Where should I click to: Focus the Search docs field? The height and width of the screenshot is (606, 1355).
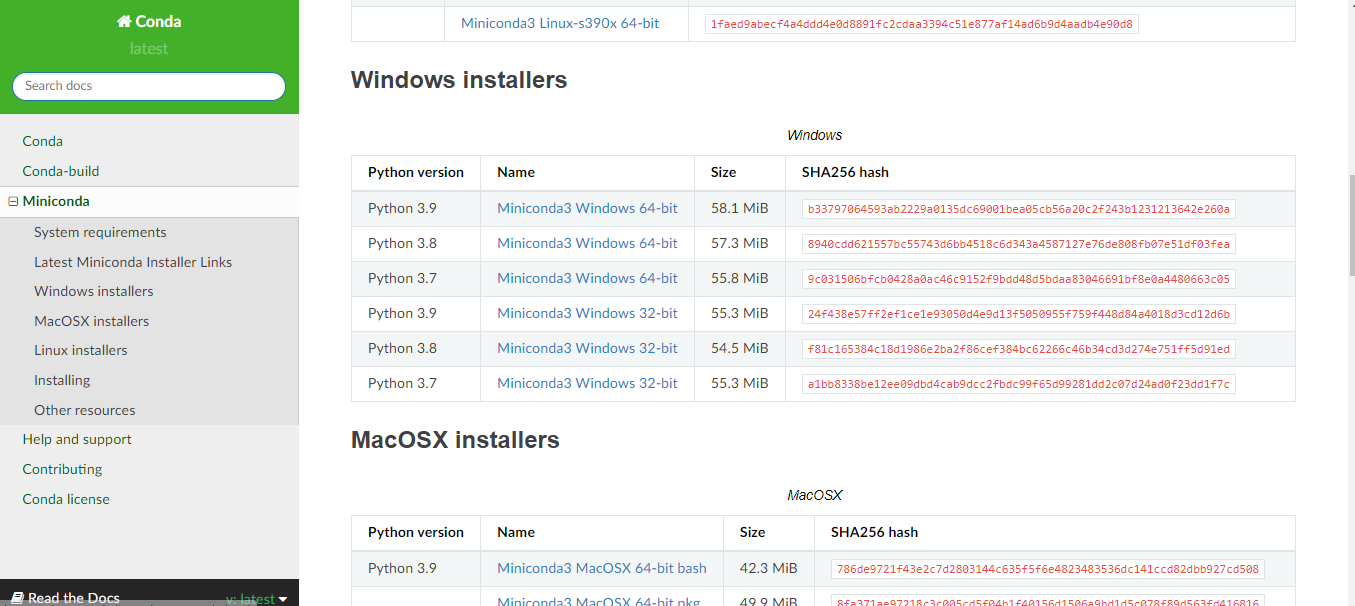pos(149,86)
